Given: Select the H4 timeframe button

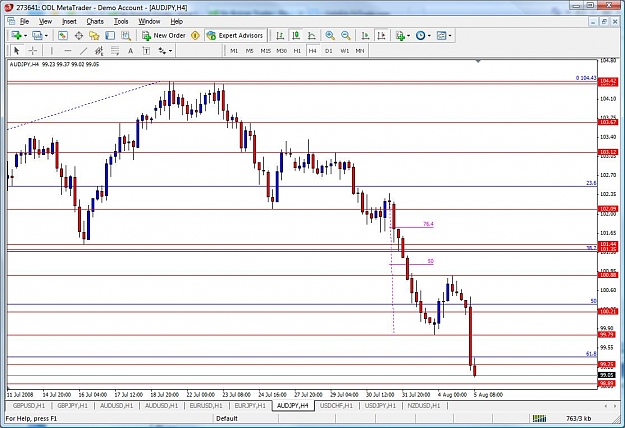Looking at the screenshot, I should 312,51.
